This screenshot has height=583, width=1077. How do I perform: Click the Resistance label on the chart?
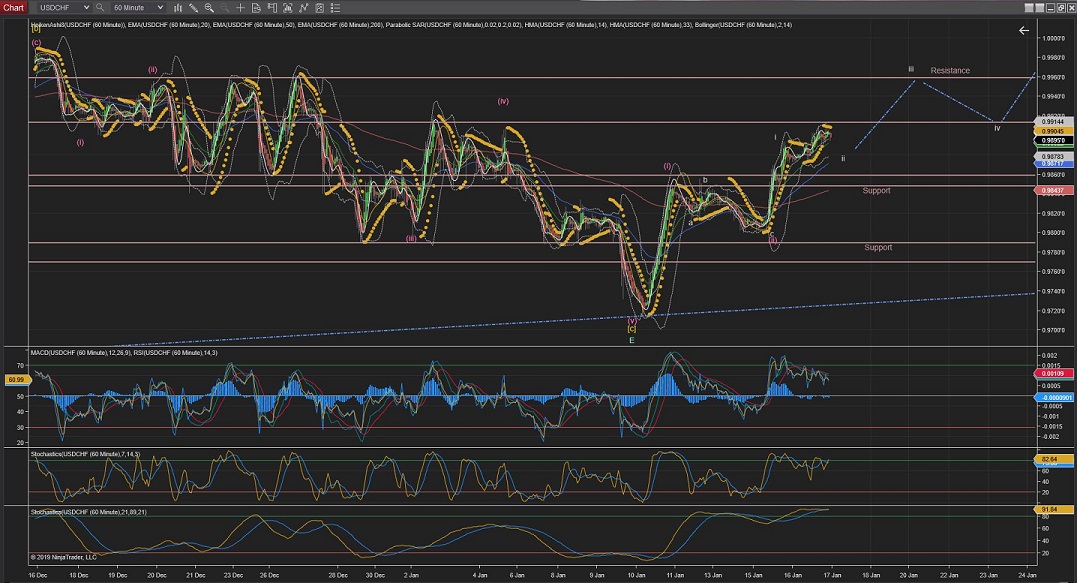pyautogui.click(x=949, y=71)
